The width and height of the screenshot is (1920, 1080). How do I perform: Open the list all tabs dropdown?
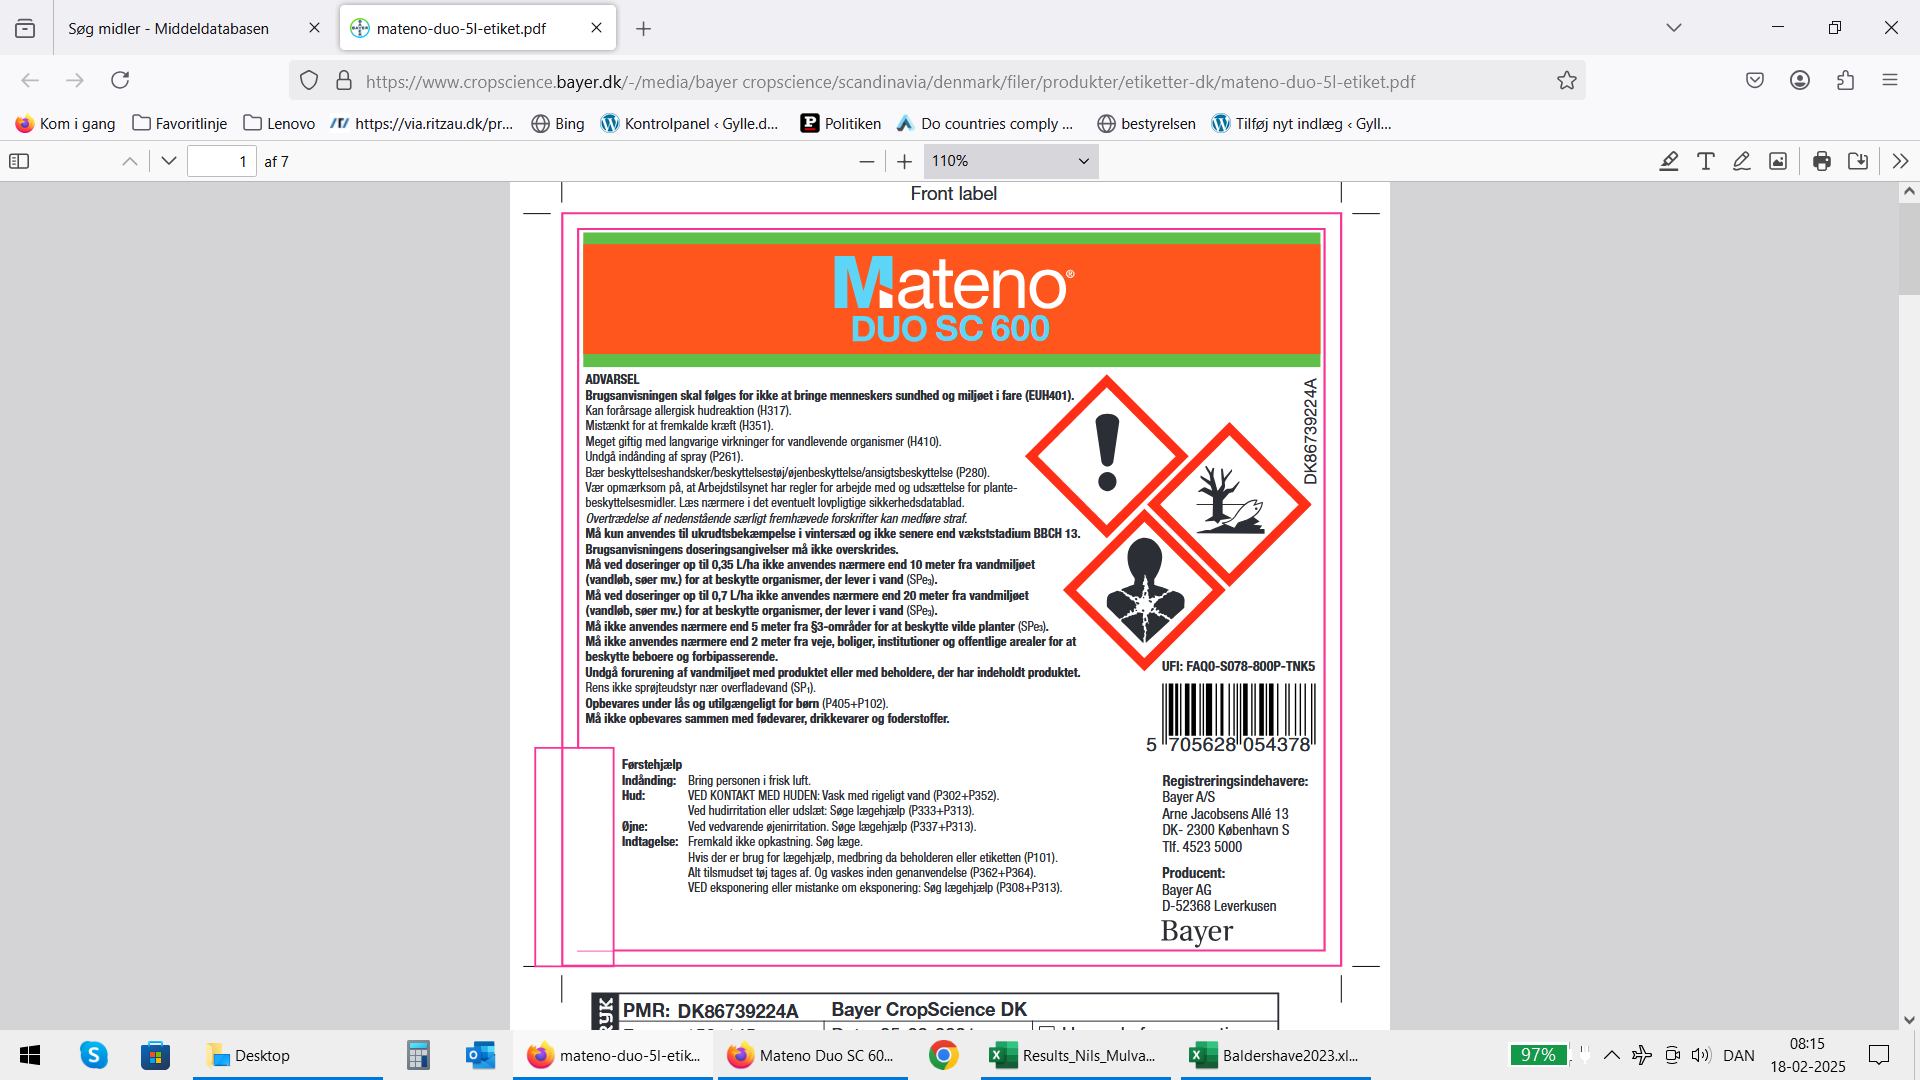point(1673,28)
